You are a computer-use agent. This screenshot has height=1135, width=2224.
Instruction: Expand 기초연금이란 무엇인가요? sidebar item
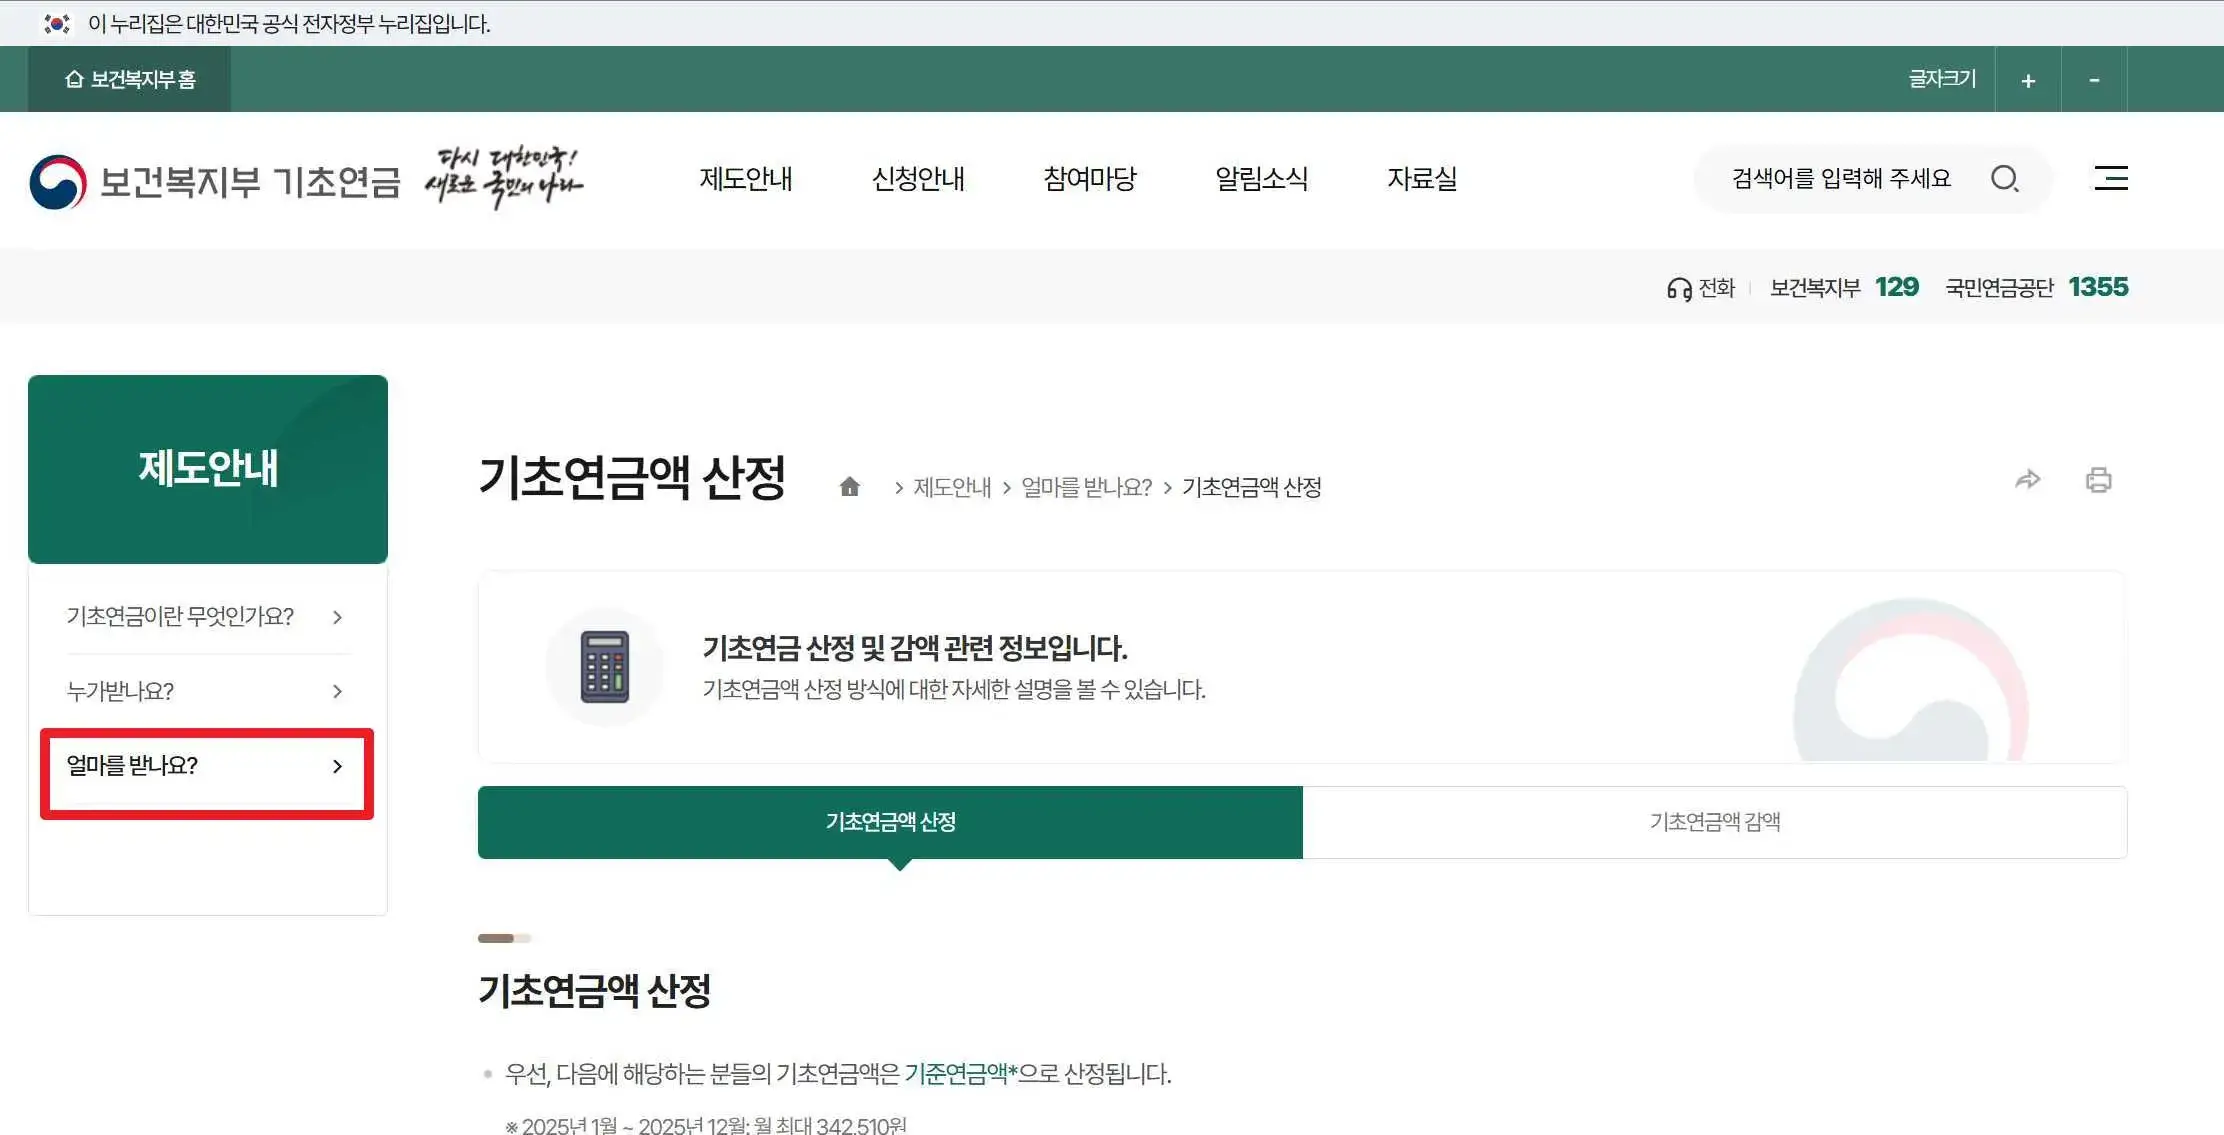(207, 617)
